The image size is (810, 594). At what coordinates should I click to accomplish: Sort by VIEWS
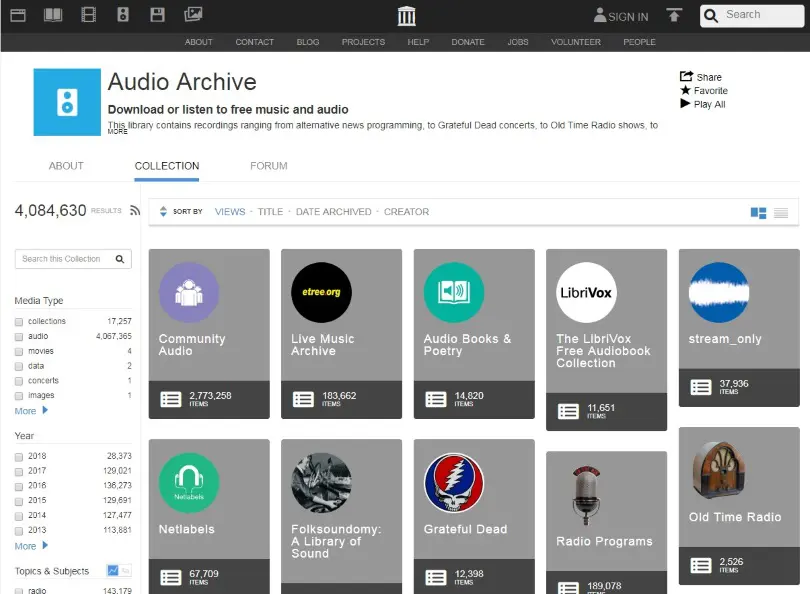(230, 212)
